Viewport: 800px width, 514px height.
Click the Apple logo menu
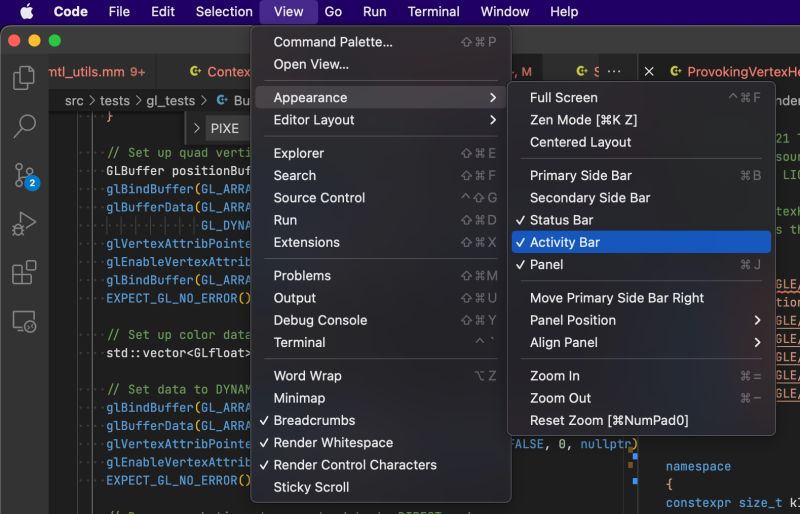point(27,11)
